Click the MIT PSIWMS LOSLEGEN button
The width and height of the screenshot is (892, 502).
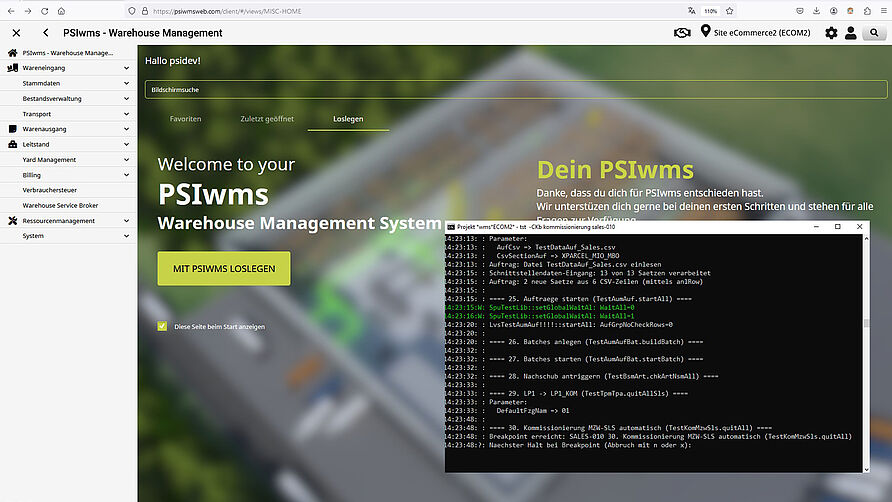224,269
